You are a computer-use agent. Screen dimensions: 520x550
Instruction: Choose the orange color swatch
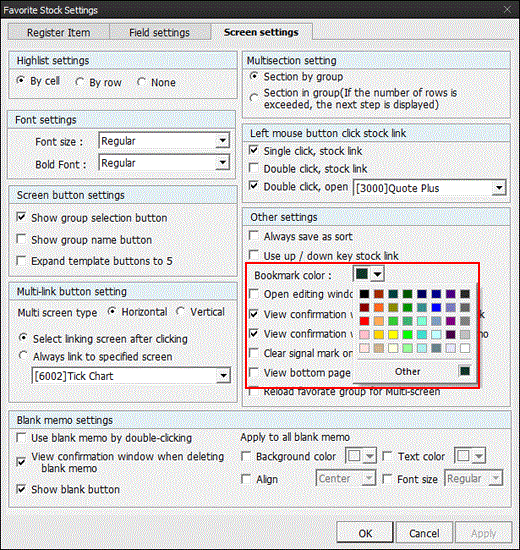(379, 308)
